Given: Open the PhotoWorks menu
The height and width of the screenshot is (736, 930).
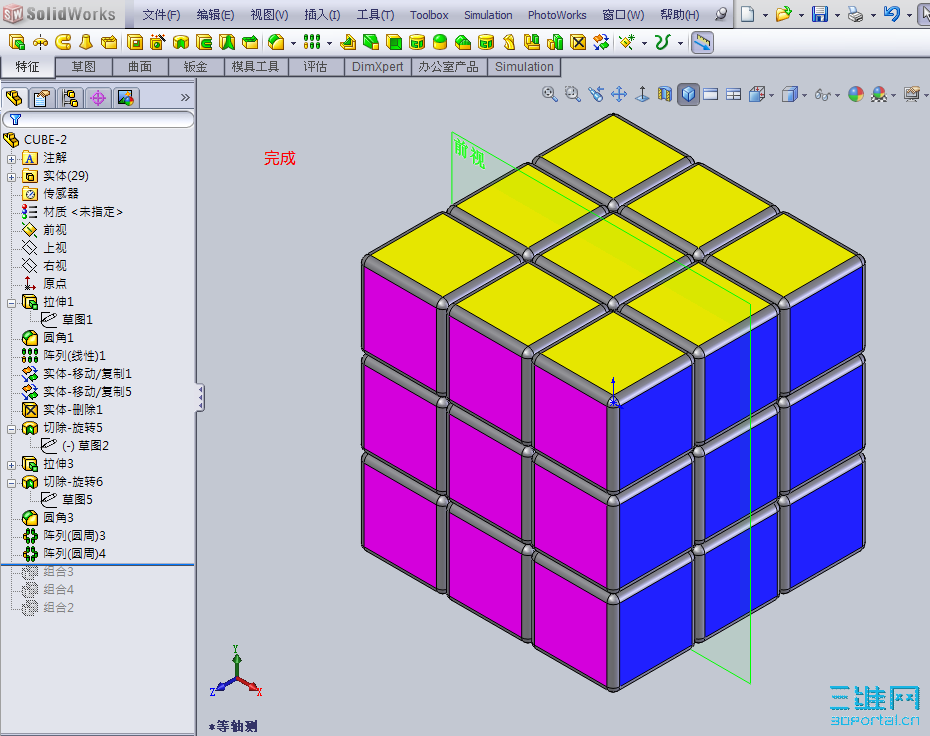Looking at the screenshot, I should click(557, 15).
